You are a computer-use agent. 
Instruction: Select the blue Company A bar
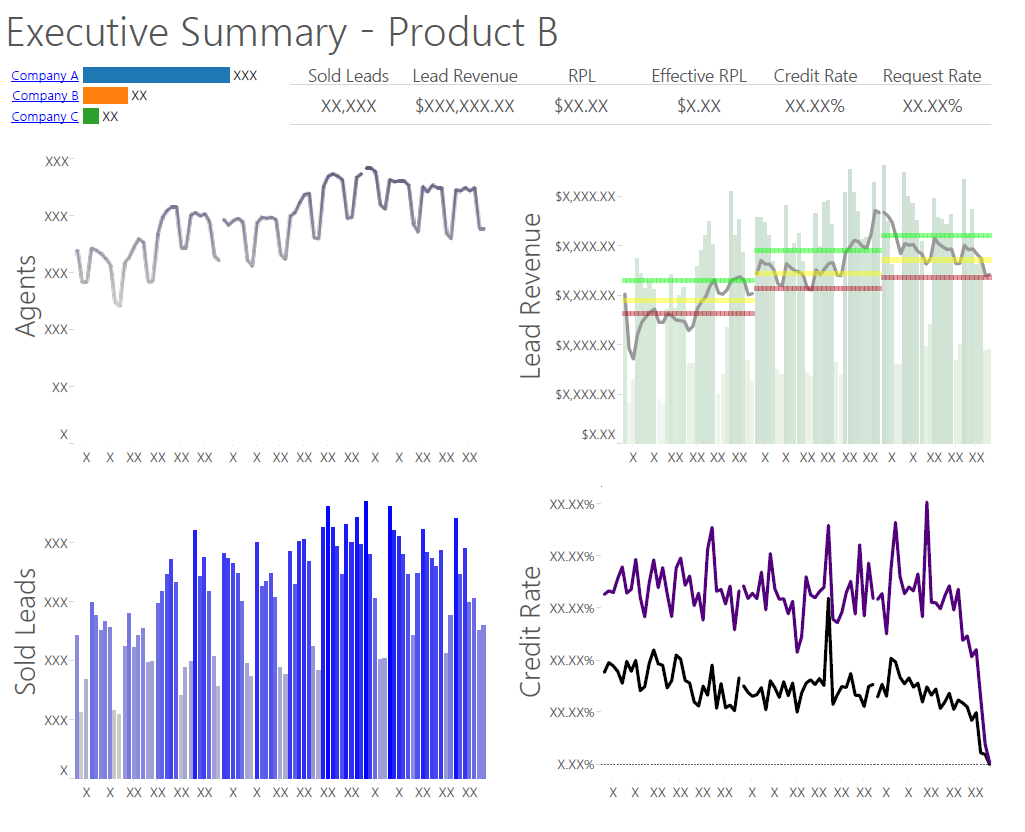(156, 75)
